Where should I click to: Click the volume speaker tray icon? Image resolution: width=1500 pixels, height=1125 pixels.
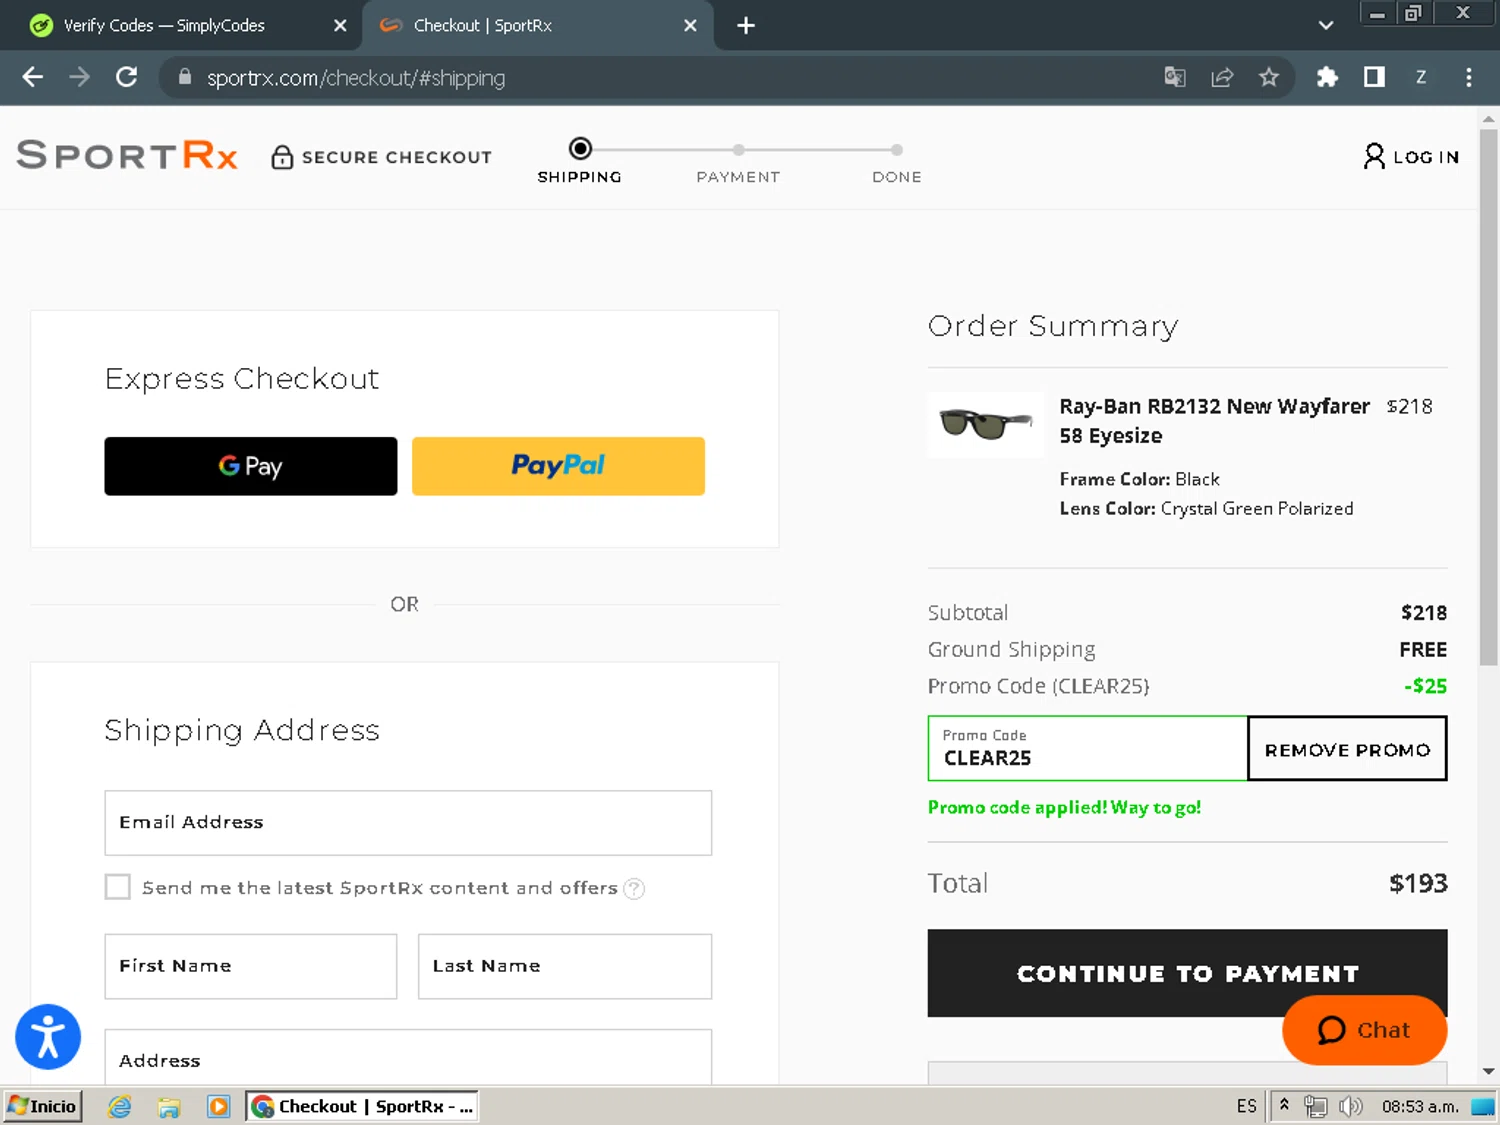point(1350,1106)
